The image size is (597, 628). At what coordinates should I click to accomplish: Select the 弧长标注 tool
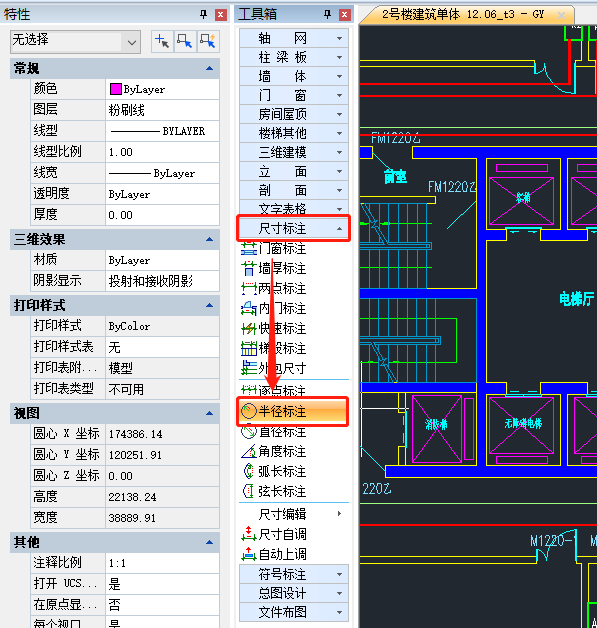click(x=274, y=471)
